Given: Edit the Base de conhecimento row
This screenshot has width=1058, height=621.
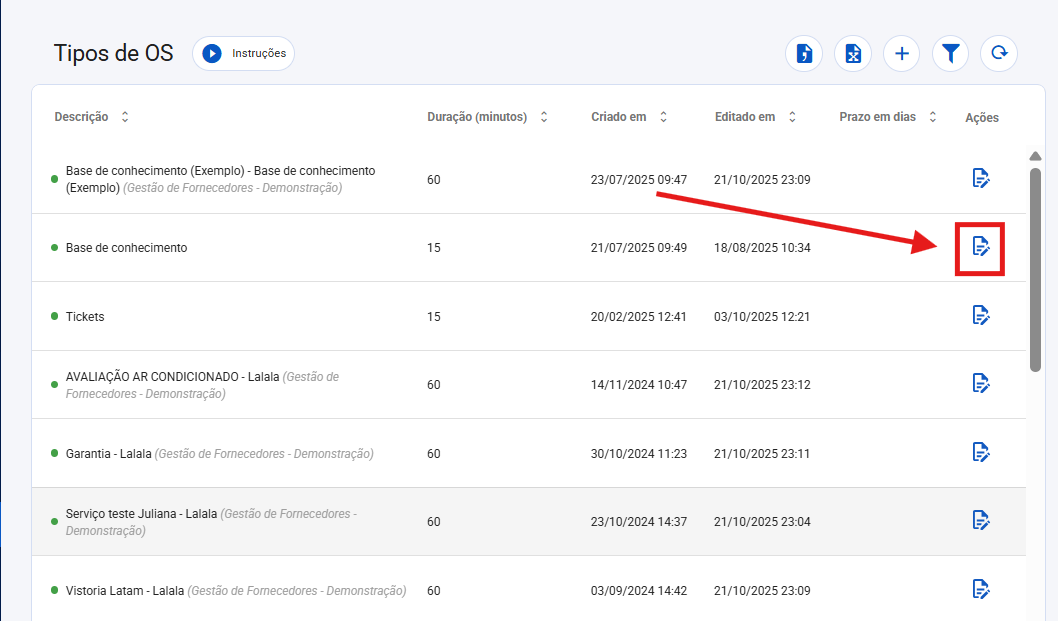Looking at the screenshot, I should tap(980, 246).
